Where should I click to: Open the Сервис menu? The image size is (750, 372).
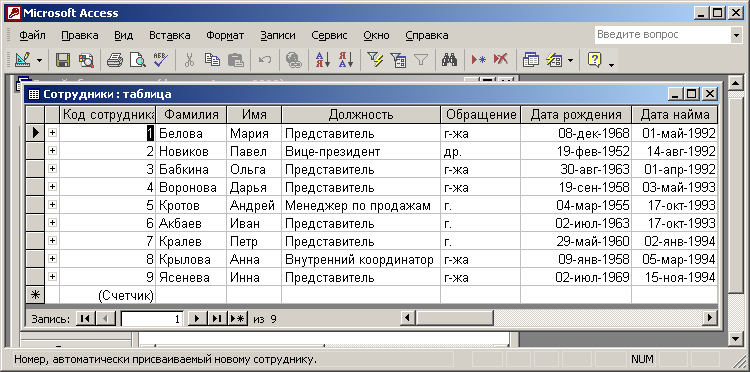pos(330,35)
